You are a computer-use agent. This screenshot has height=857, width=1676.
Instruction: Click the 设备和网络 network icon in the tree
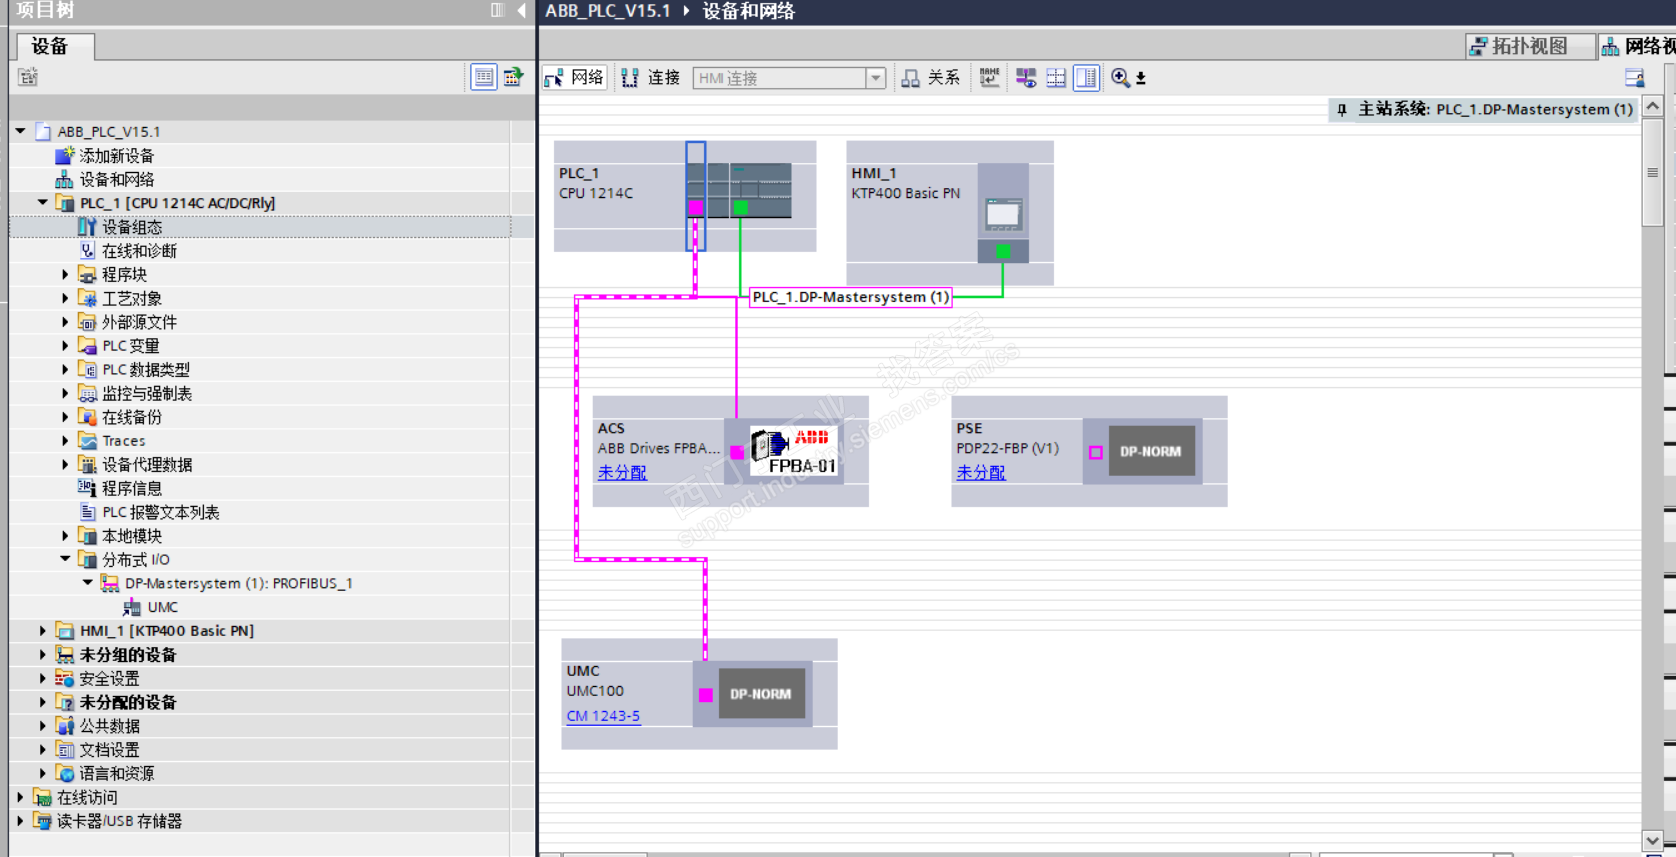pos(65,179)
